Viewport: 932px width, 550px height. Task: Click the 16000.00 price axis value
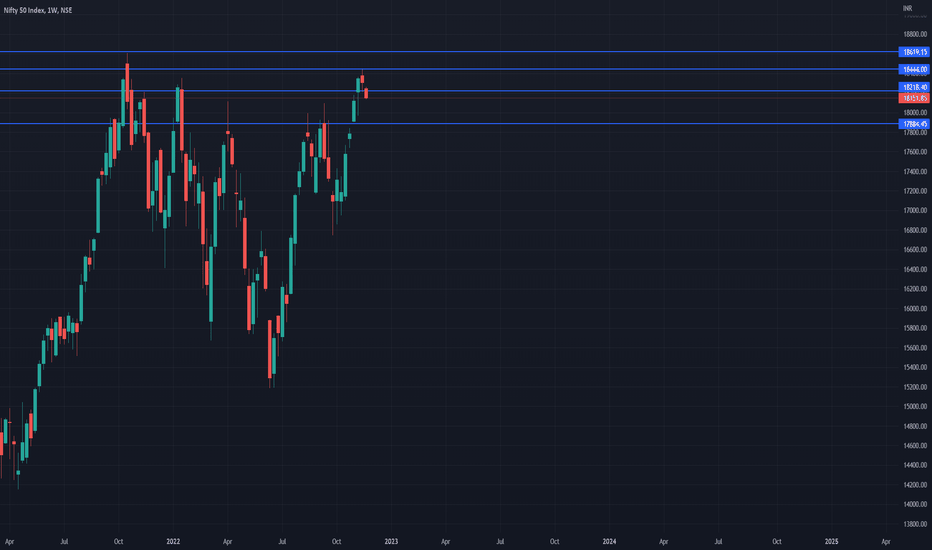point(915,309)
